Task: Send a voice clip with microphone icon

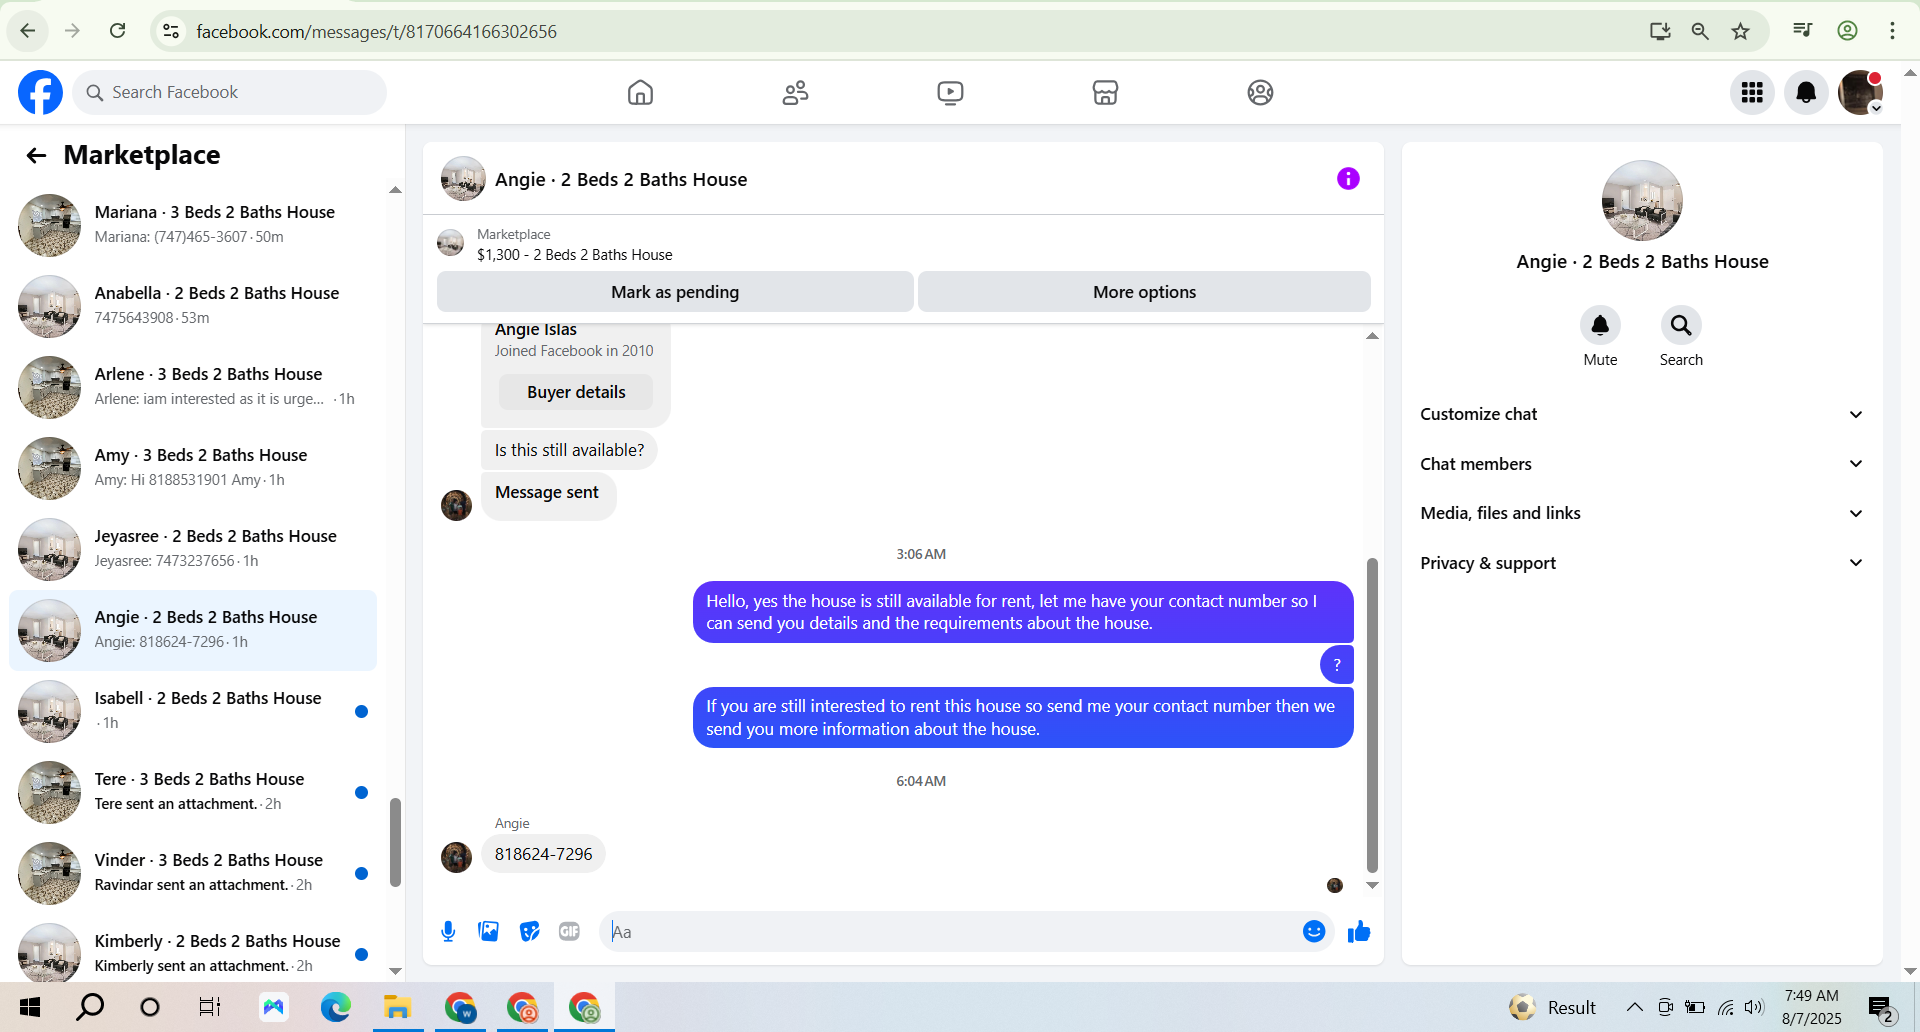Action: [448, 932]
